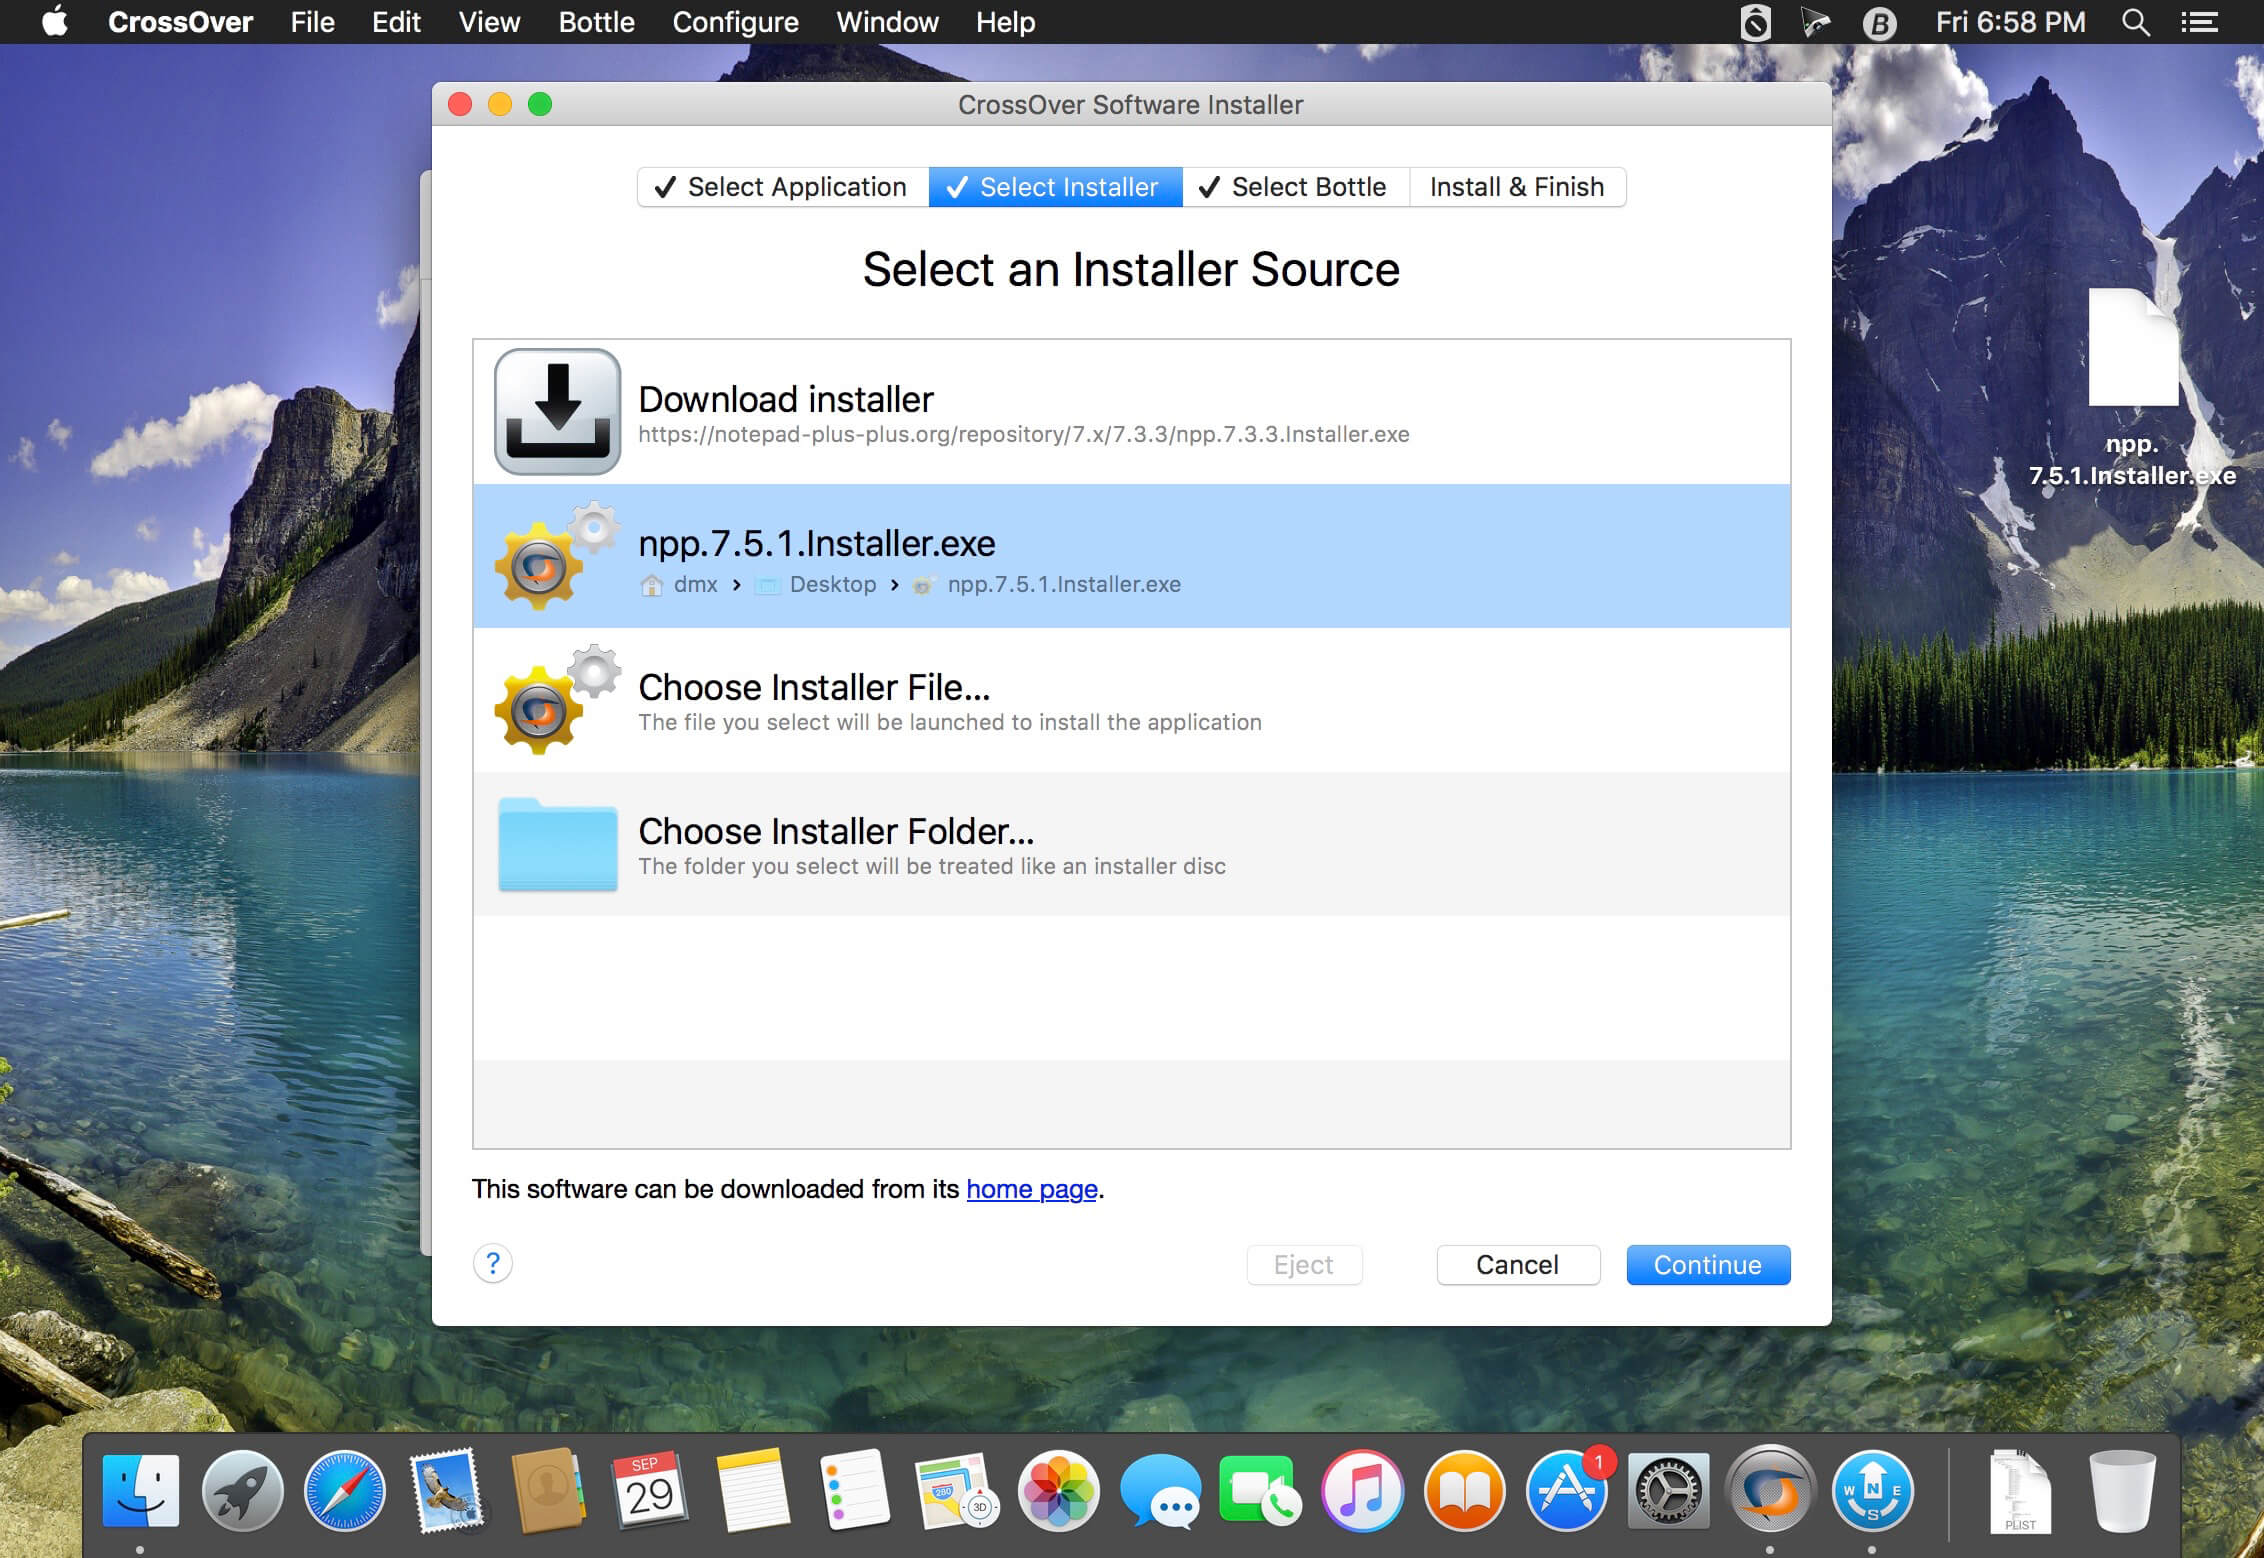The width and height of the screenshot is (2264, 1558).
Task: Select the npp.7.5.1.Installer.exe desktop file
Action: (2132, 388)
